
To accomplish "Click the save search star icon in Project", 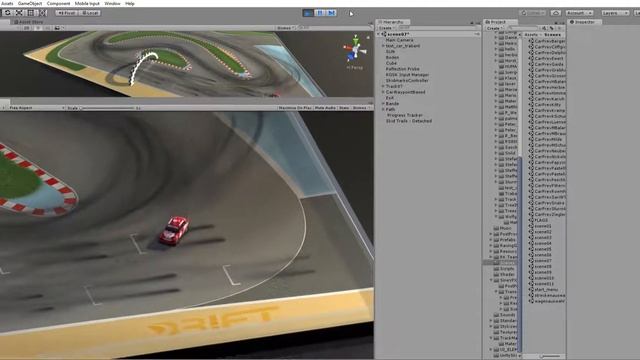I will pyautogui.click(x=560, y=28).
